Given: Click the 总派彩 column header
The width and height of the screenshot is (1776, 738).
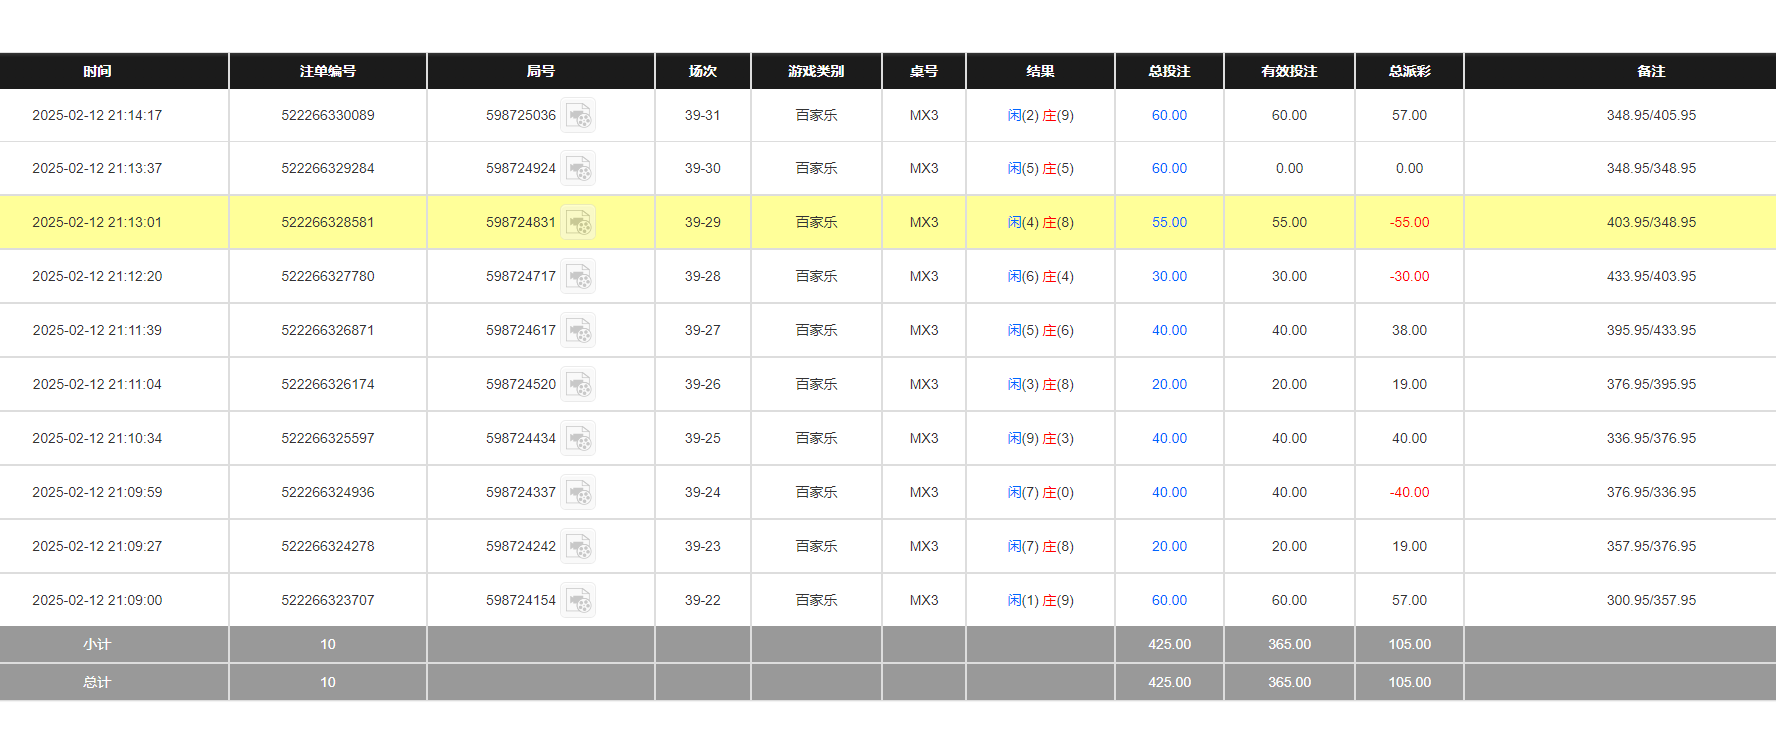Looking at the screenshot, I should click(x=1409, y=72).
